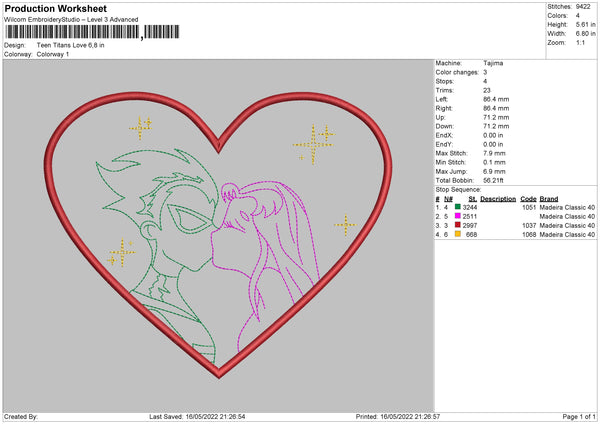600x424 pixels.
Task: Click the red thread color swatch 2997
Action: click(x=457, y=225)
